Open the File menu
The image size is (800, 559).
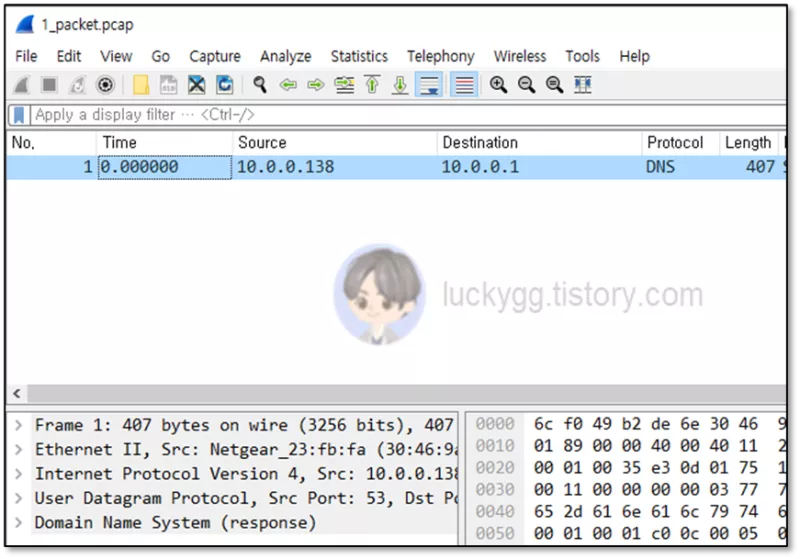point(26,56)
